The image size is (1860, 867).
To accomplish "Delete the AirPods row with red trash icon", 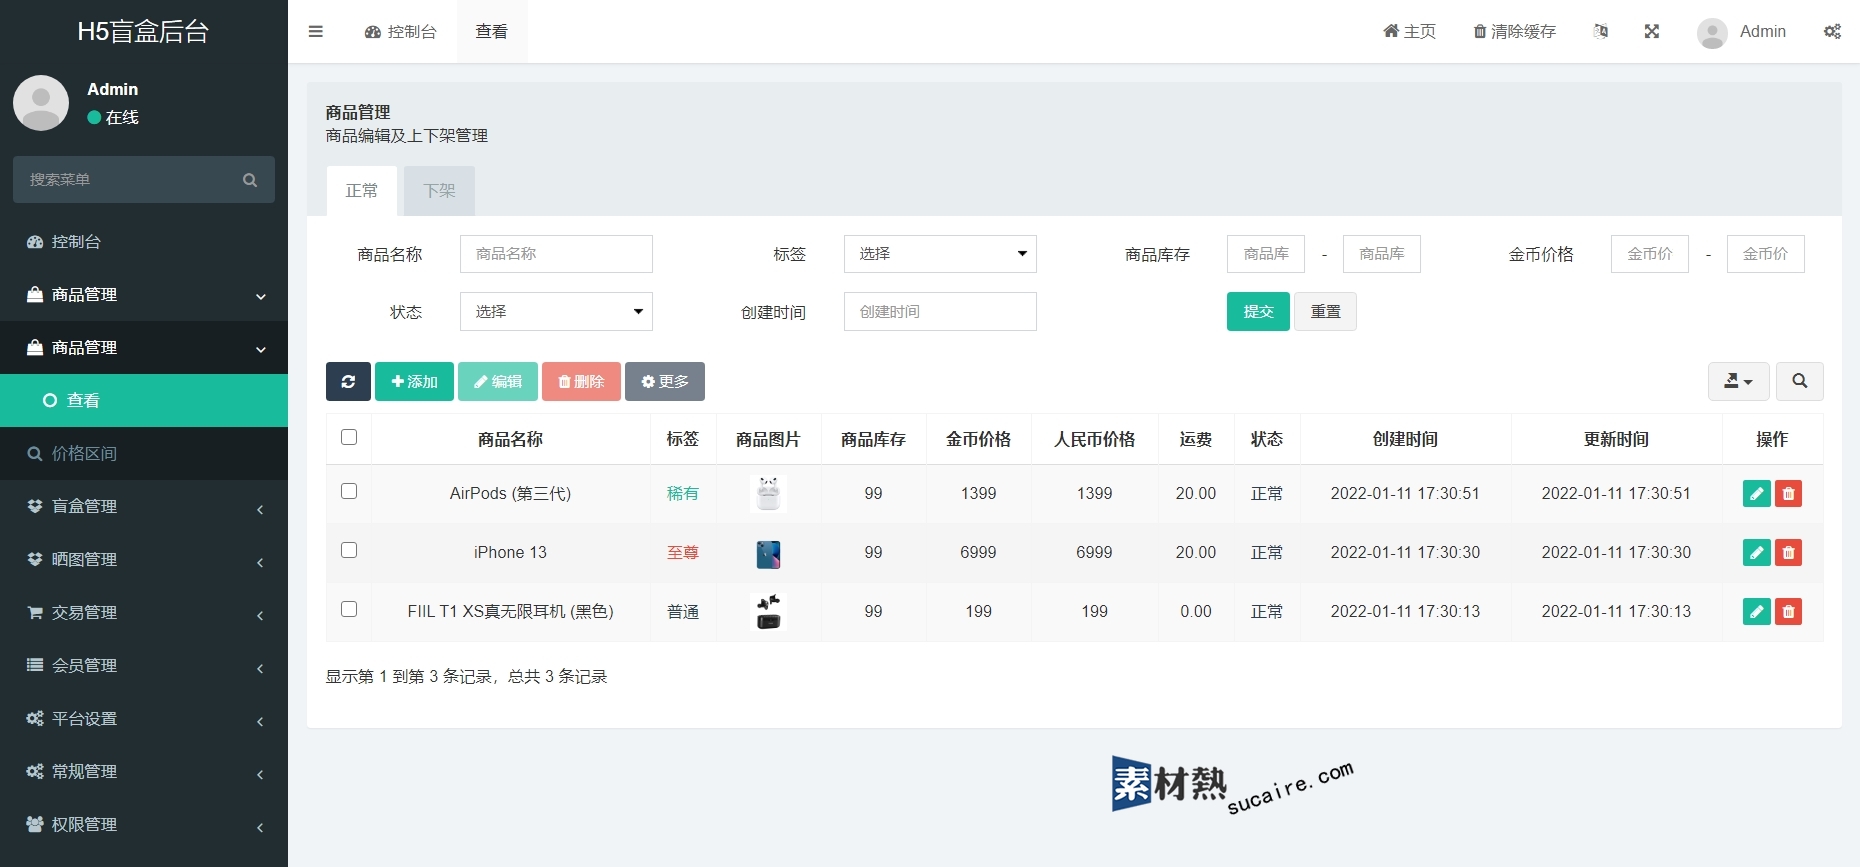I will coord(1788,493).
